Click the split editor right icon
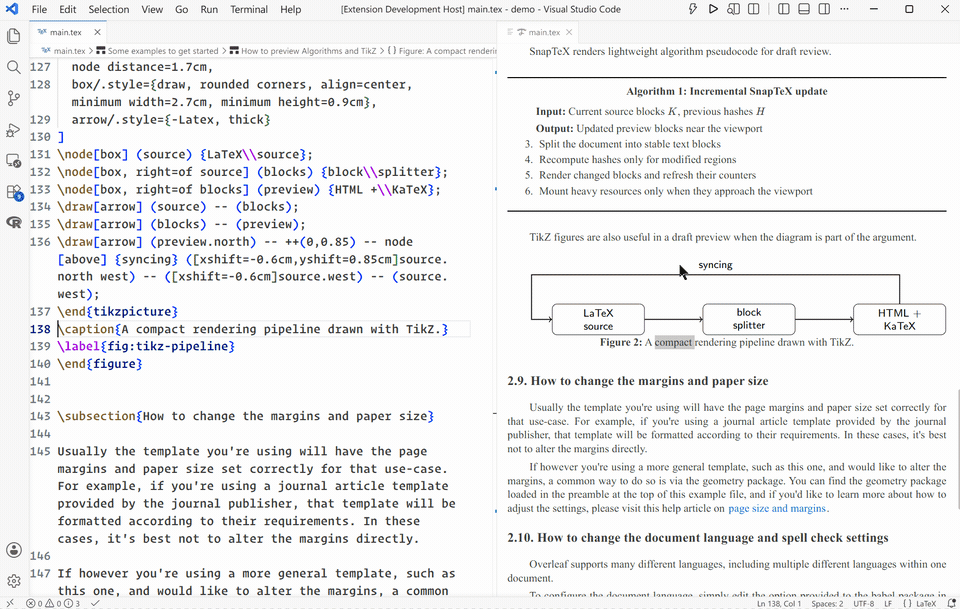This screenshot has height=609, width=960. pos(754,9)
